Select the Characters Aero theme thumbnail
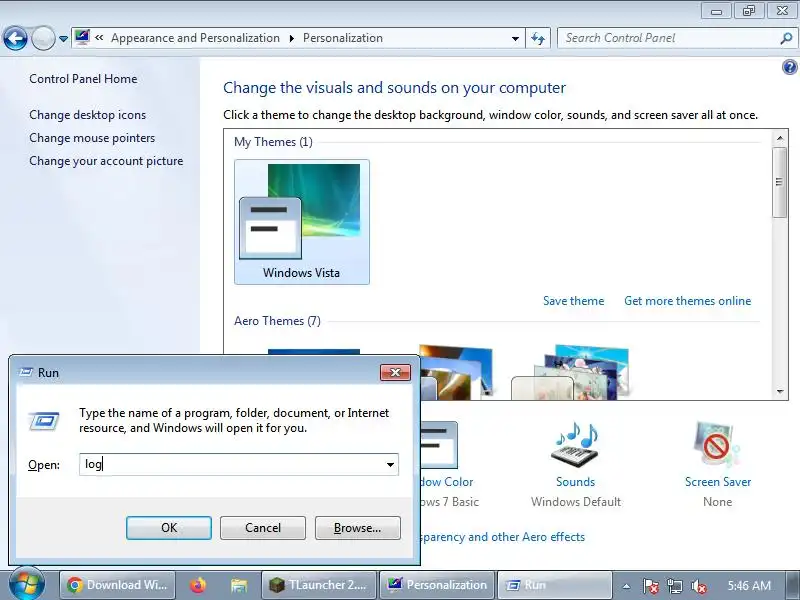Viewport: 800px width, 600px height. tap(570, 372)
